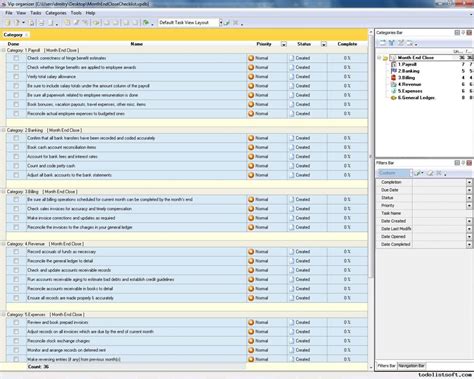The image size is (474, 379).
Task: Click priority icon for 'Count and code petty cash'
Action: pos(251,166)
